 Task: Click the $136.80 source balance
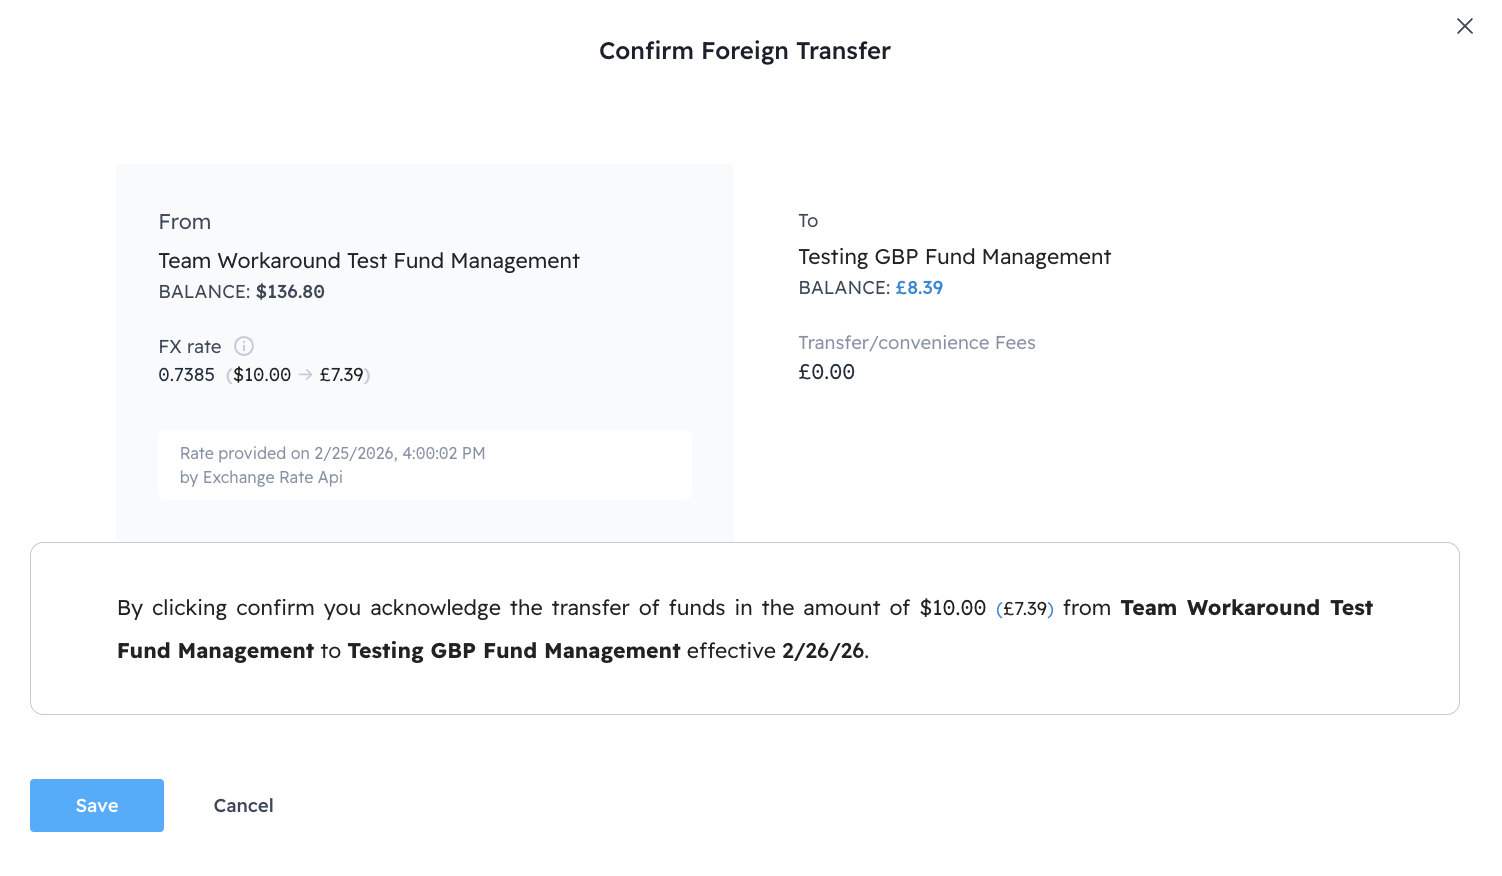[290, 292]
